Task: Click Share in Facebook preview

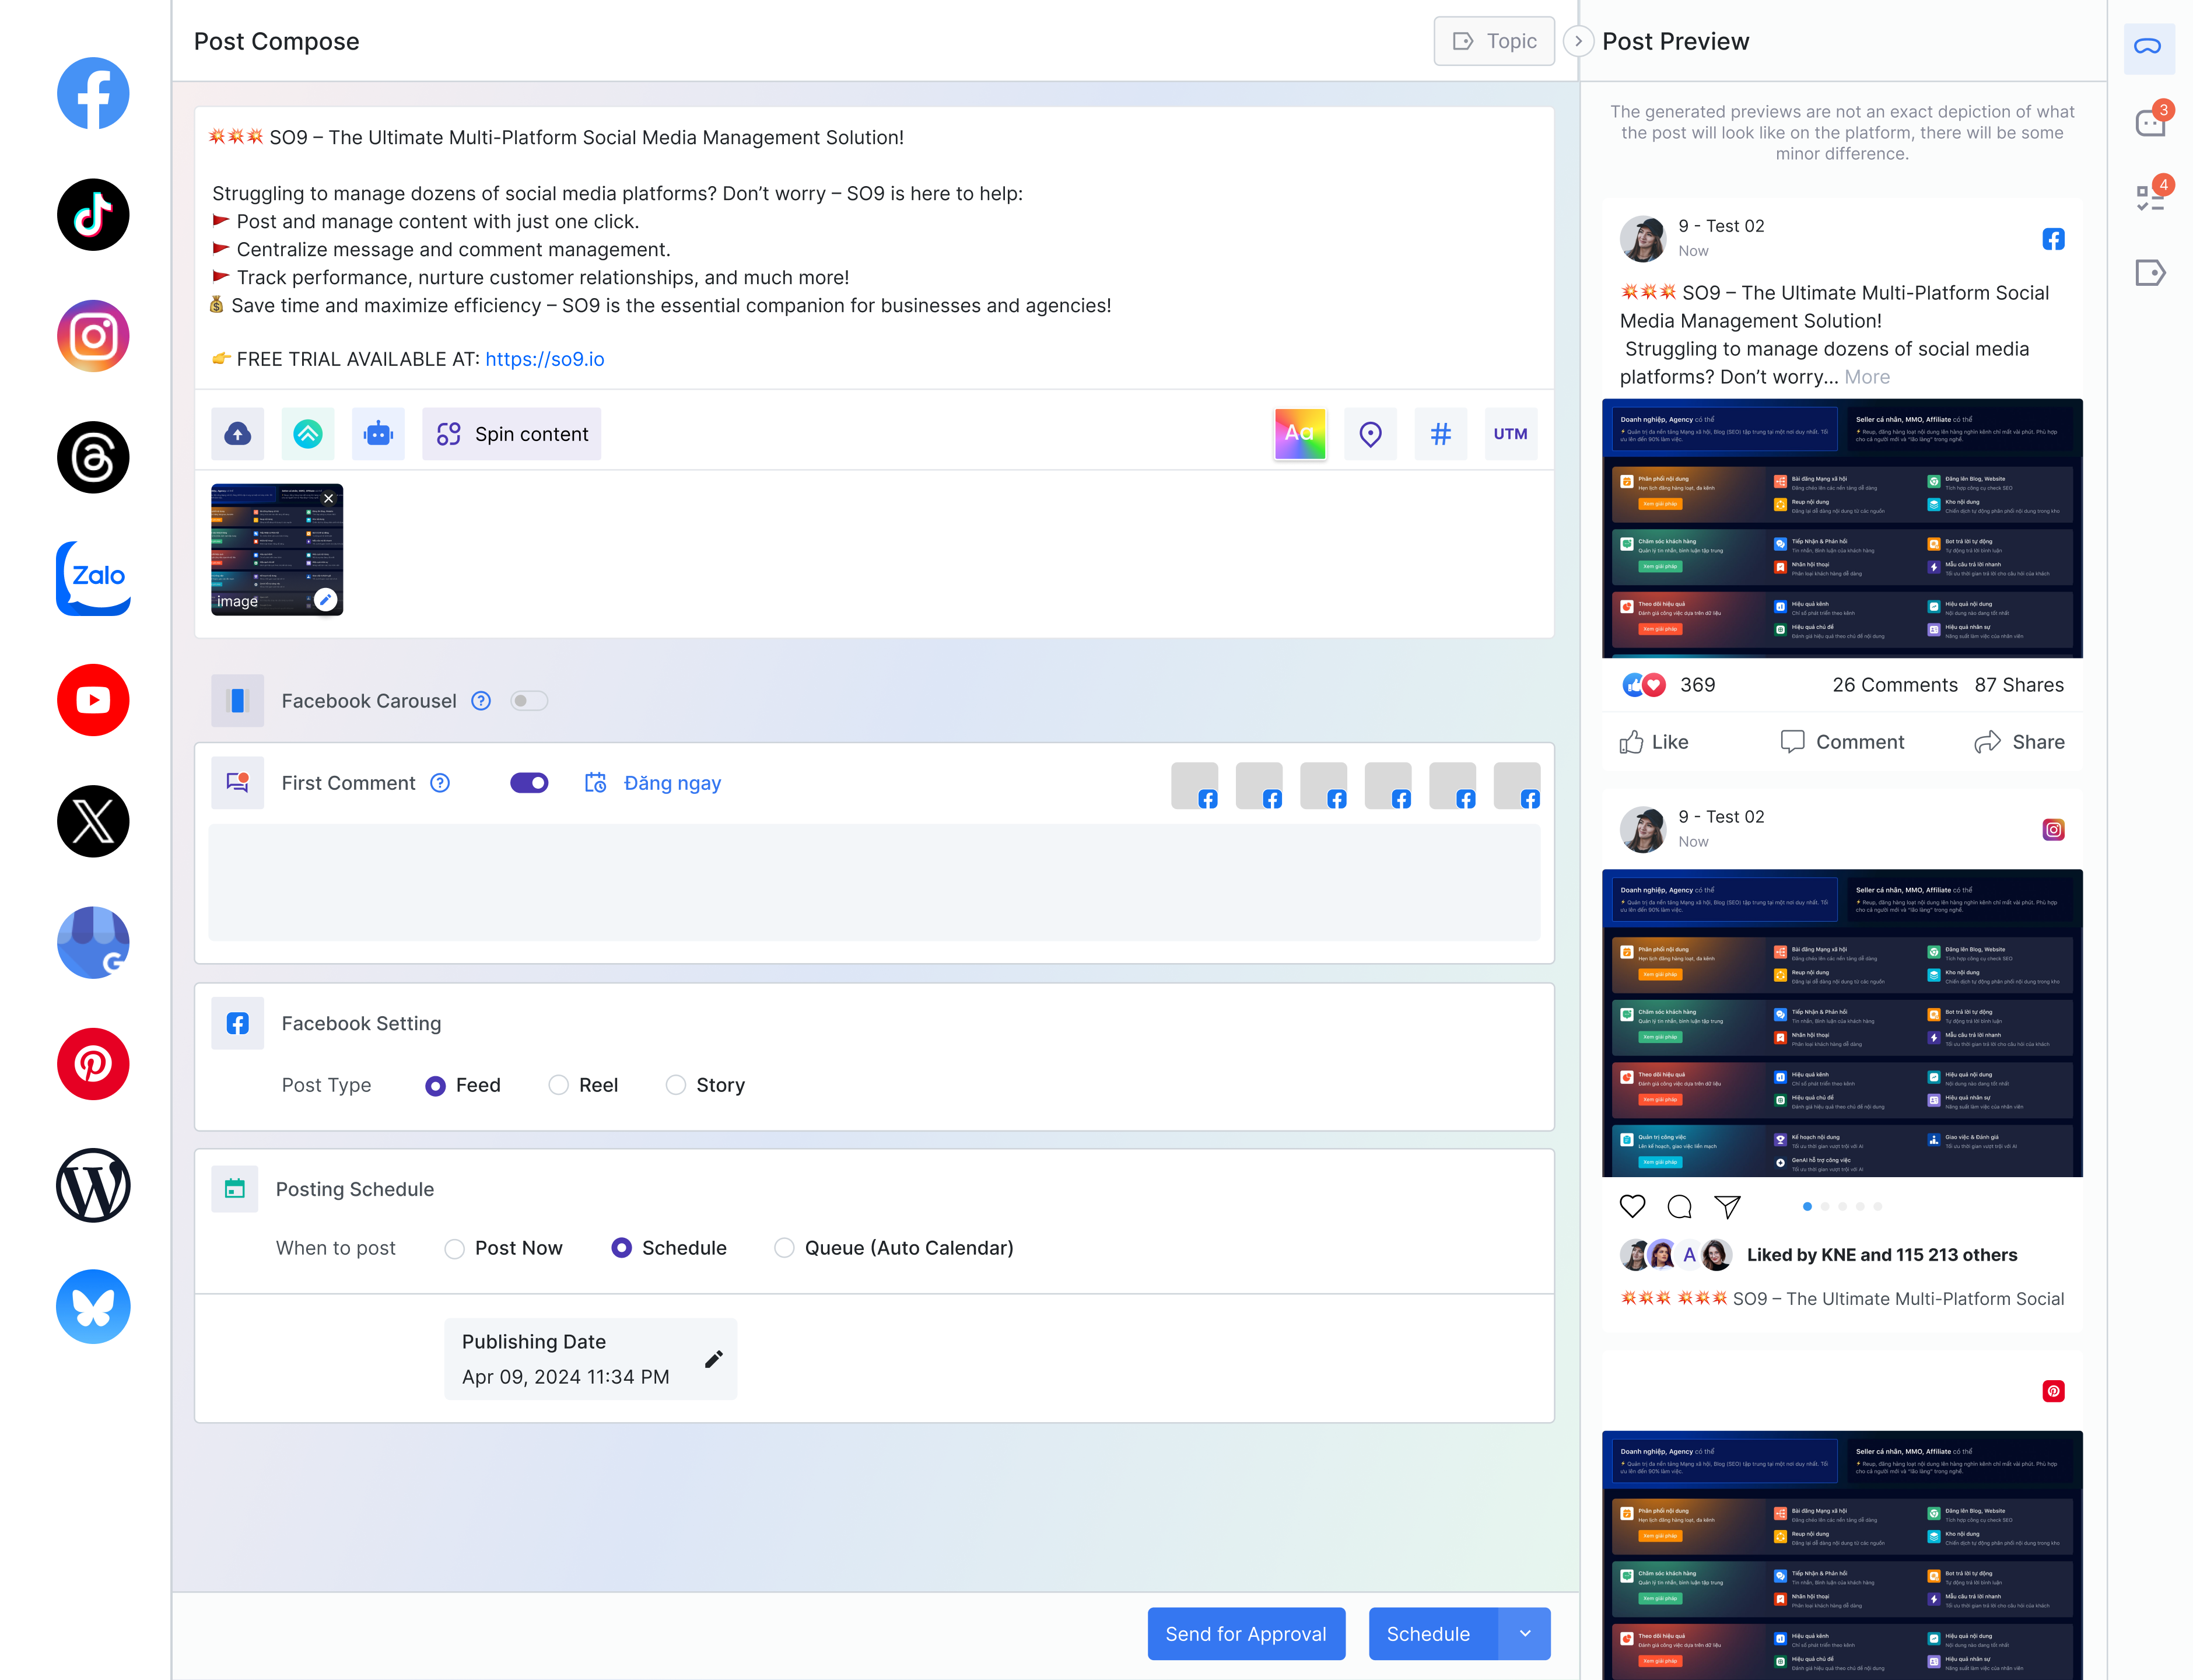Action: [2019, 742]
